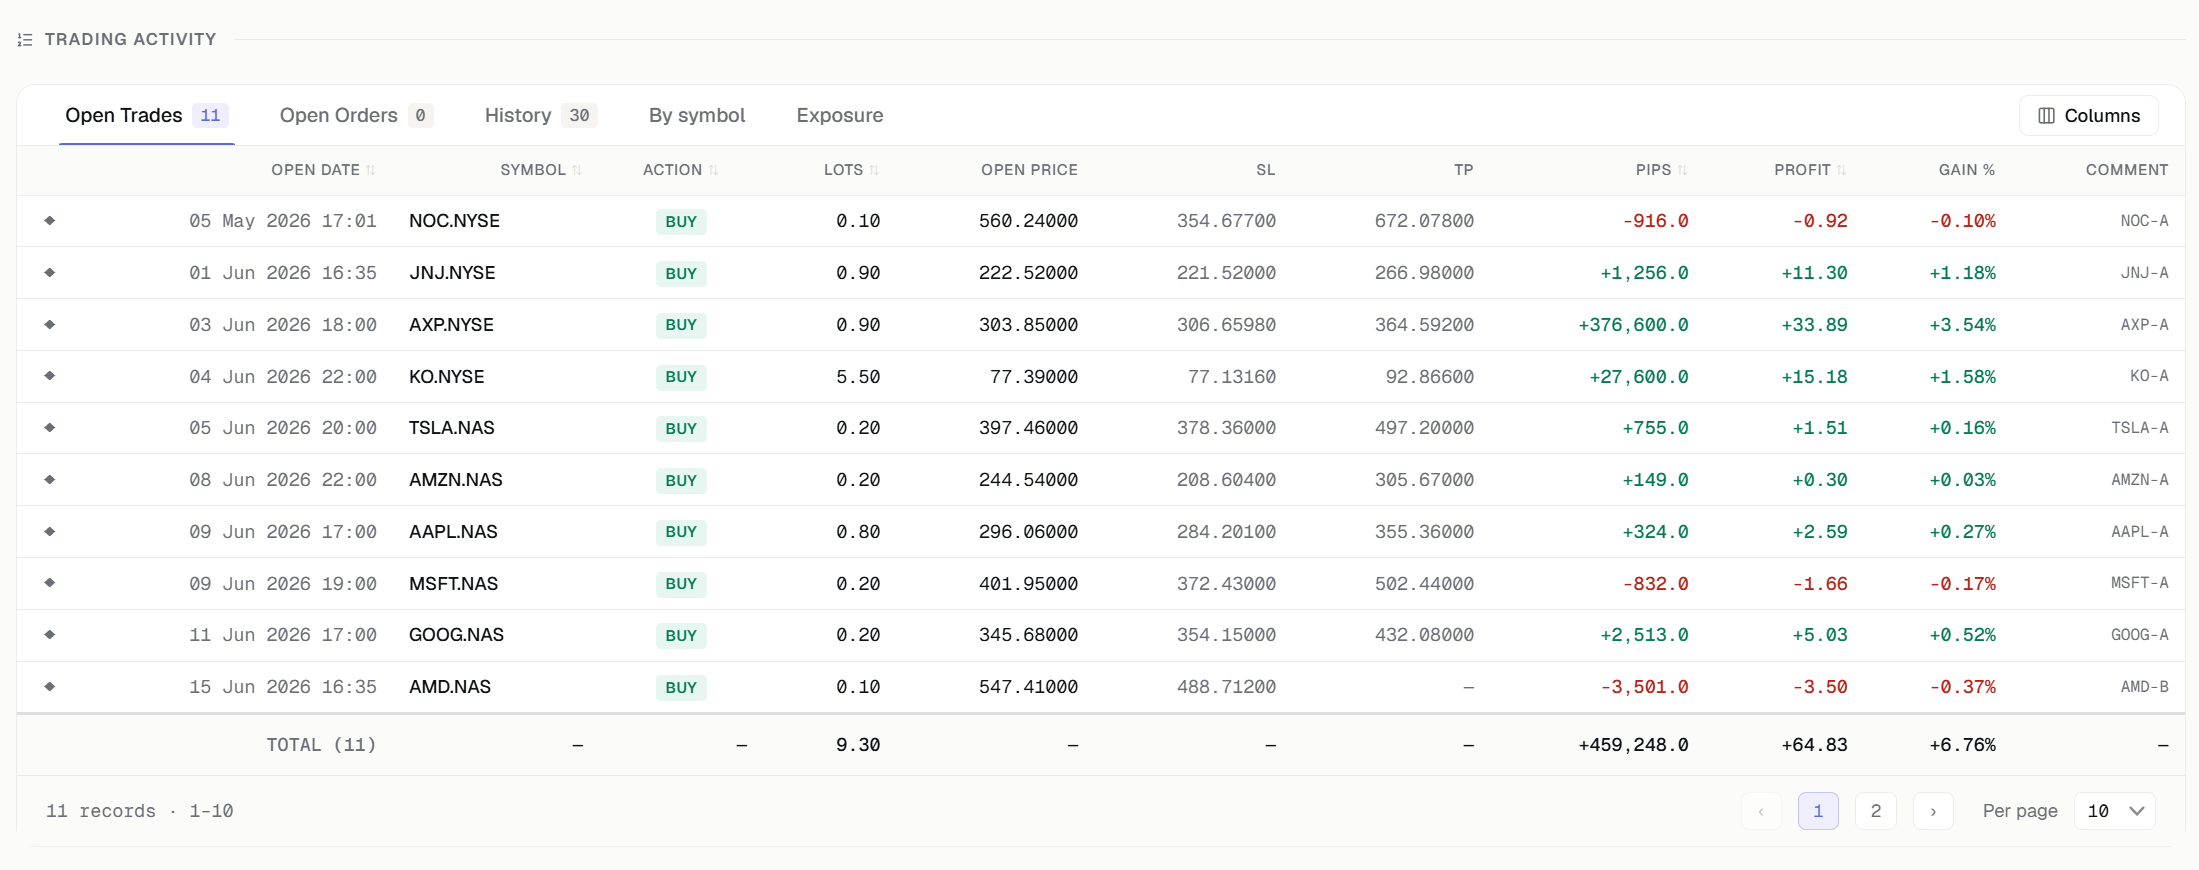Open the Per page 10 dropdown
Screen dimensions: 2199x870
pos(2115,811)
